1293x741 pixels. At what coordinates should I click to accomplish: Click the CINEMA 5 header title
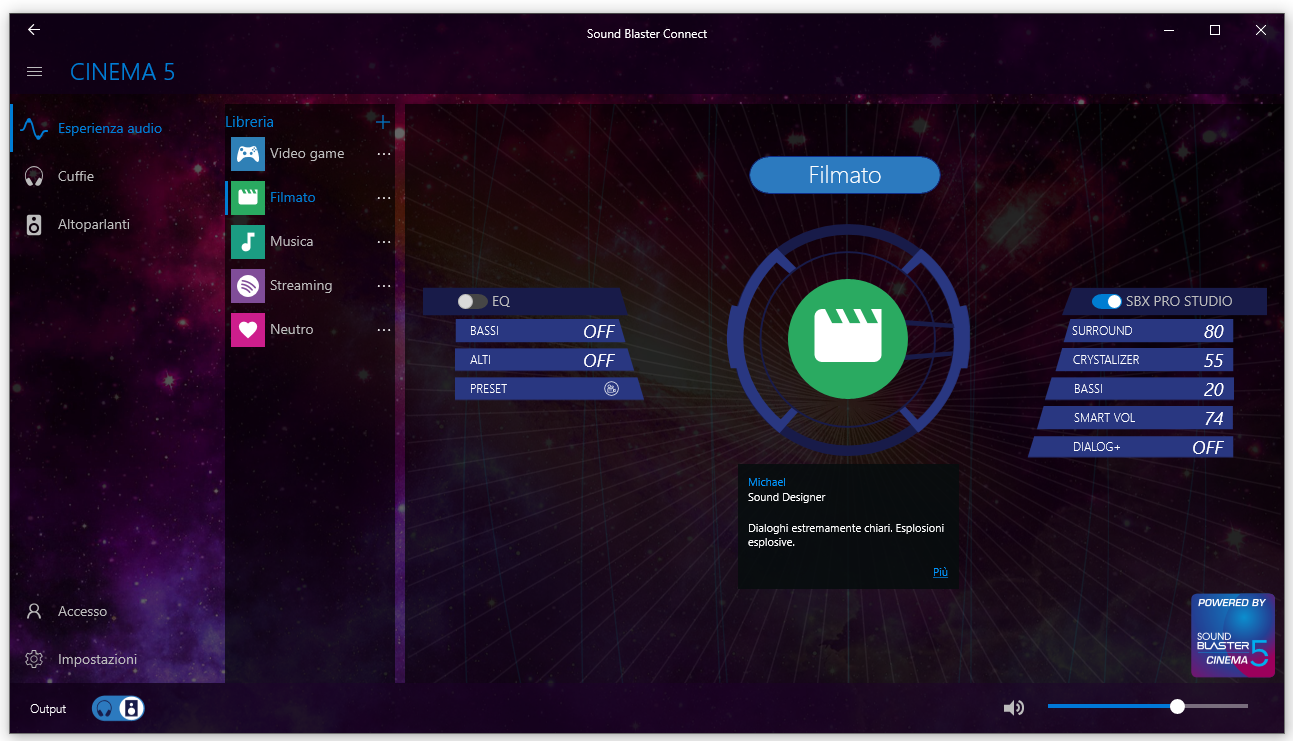pos(122,72)
